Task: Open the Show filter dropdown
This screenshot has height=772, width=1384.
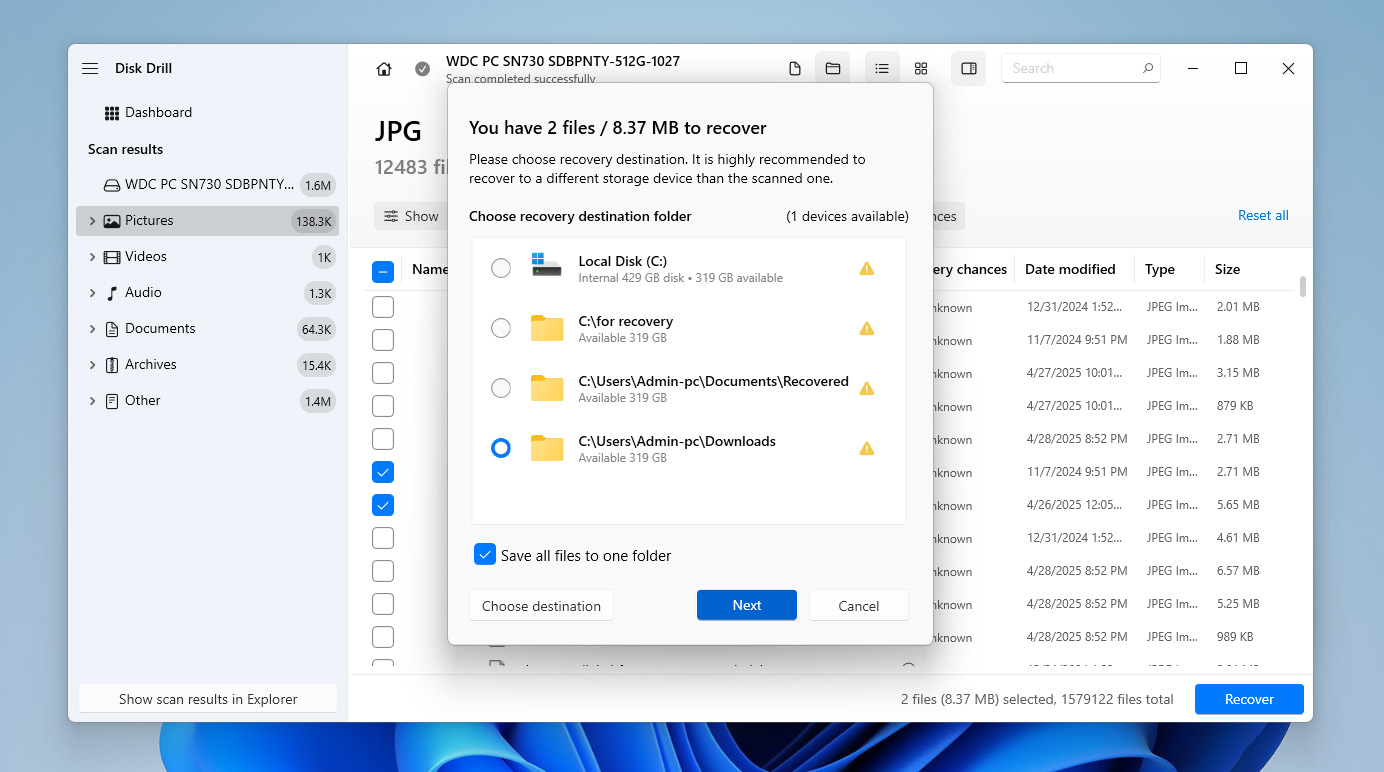Action: tap(411, 216)
